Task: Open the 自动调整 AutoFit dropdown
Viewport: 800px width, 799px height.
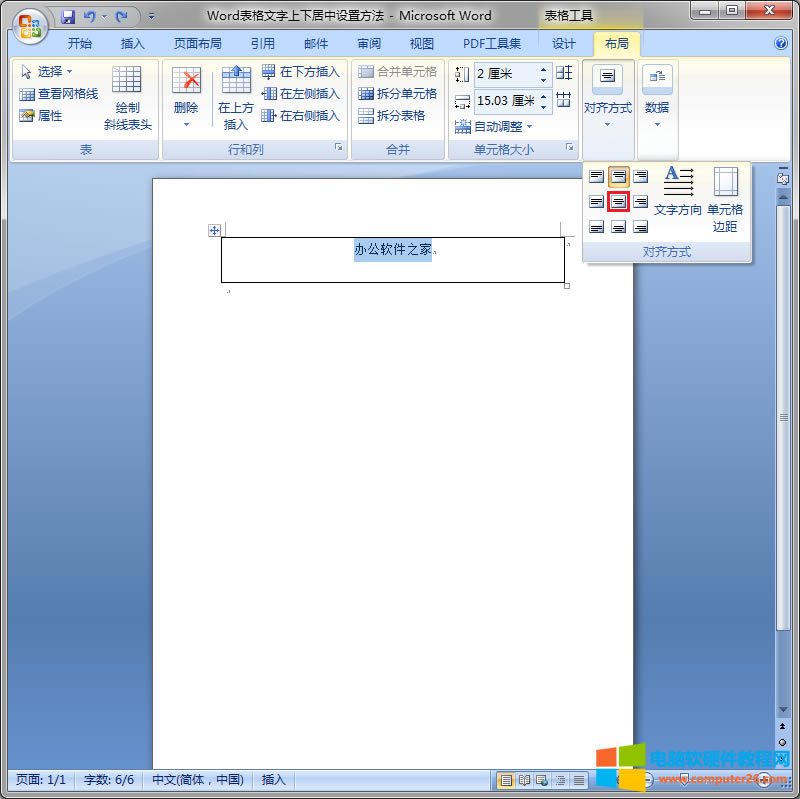Action: [x=500, y=126]
